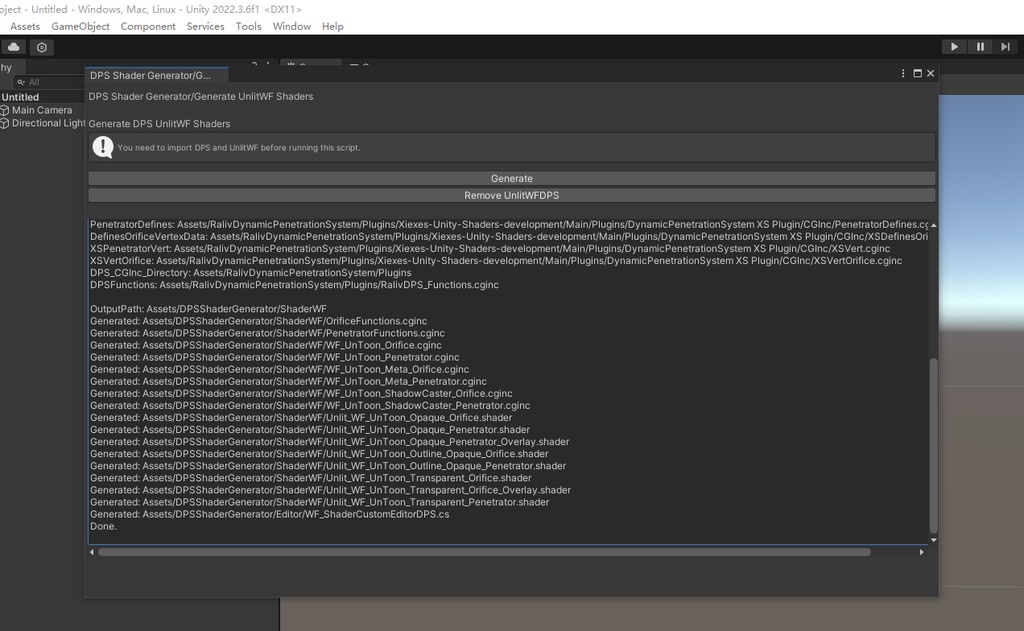Open the Component menu
The width and height of the screenshot is (1024, 631).
pyautogui.click(x=148, y=26)
